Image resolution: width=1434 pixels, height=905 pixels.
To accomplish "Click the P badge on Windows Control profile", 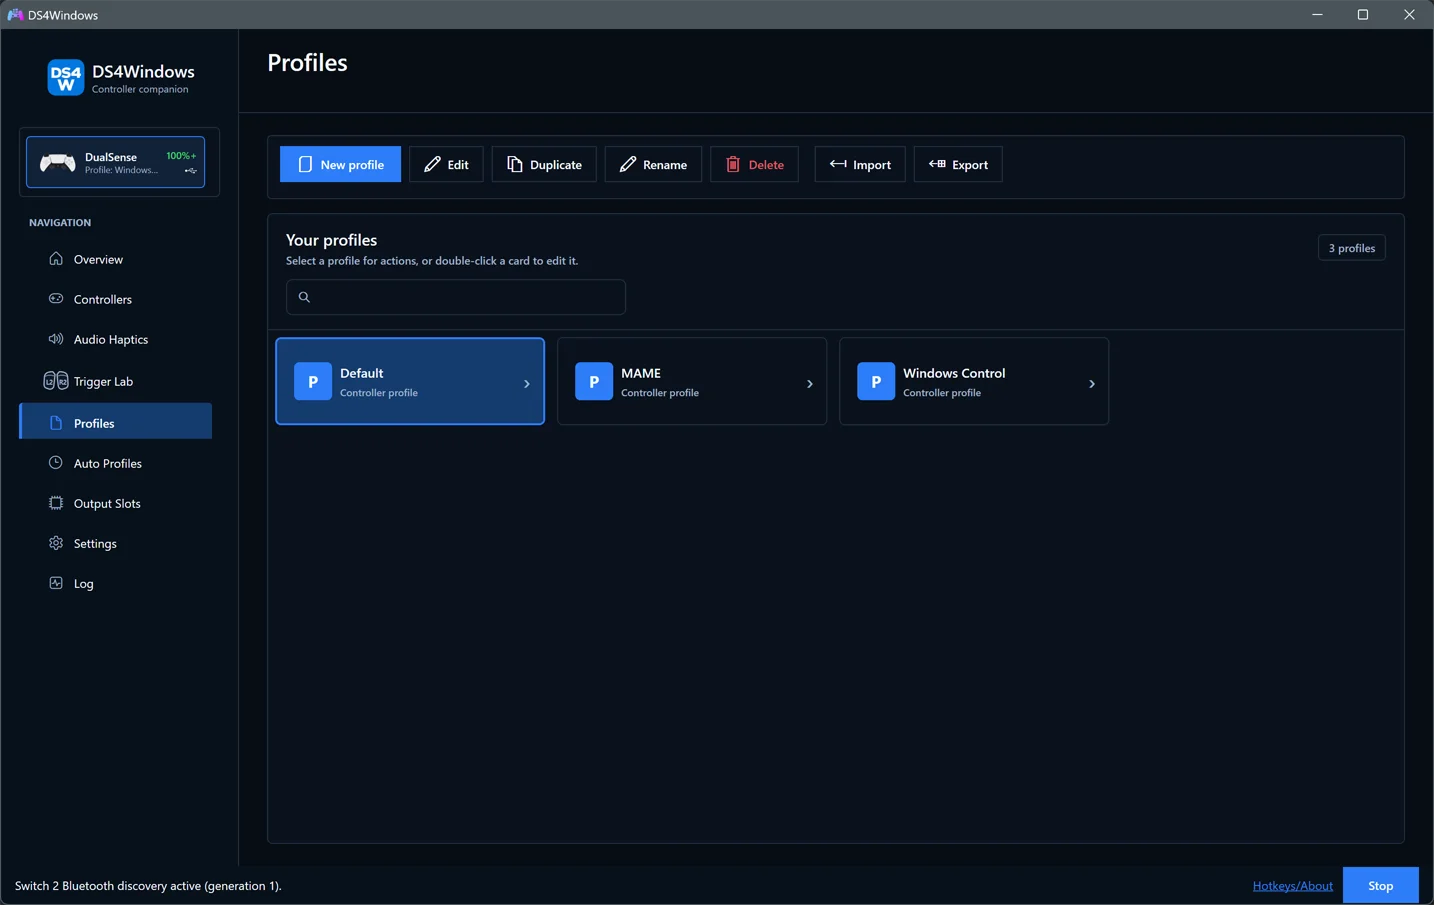I will 876,381.
